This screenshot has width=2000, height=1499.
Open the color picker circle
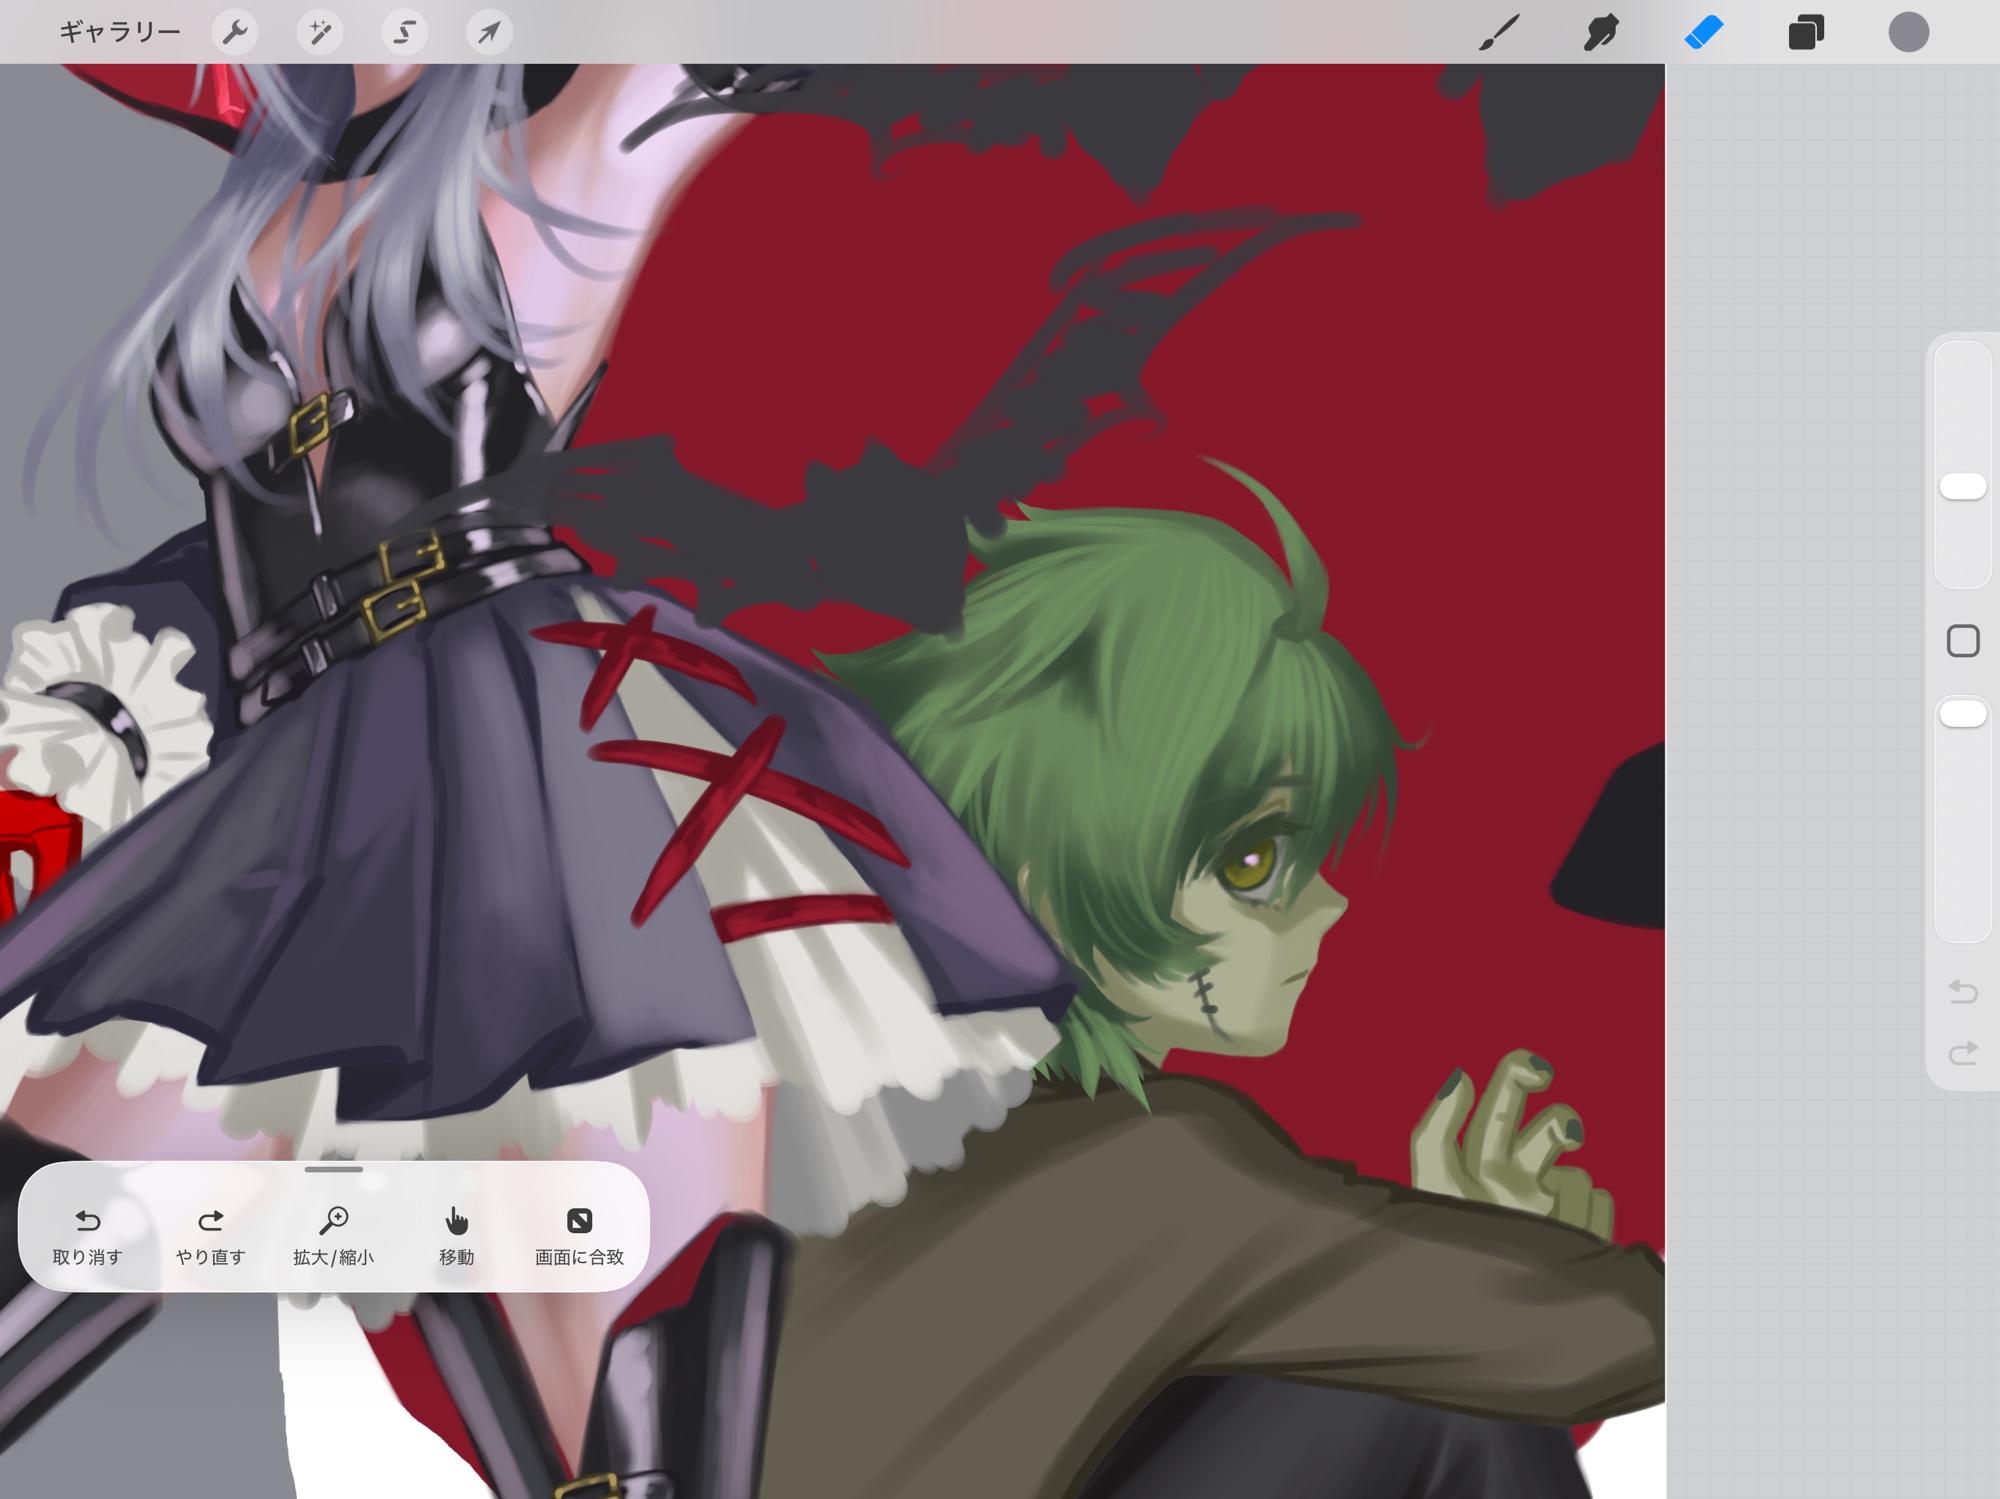click(x=1908, y=32)
